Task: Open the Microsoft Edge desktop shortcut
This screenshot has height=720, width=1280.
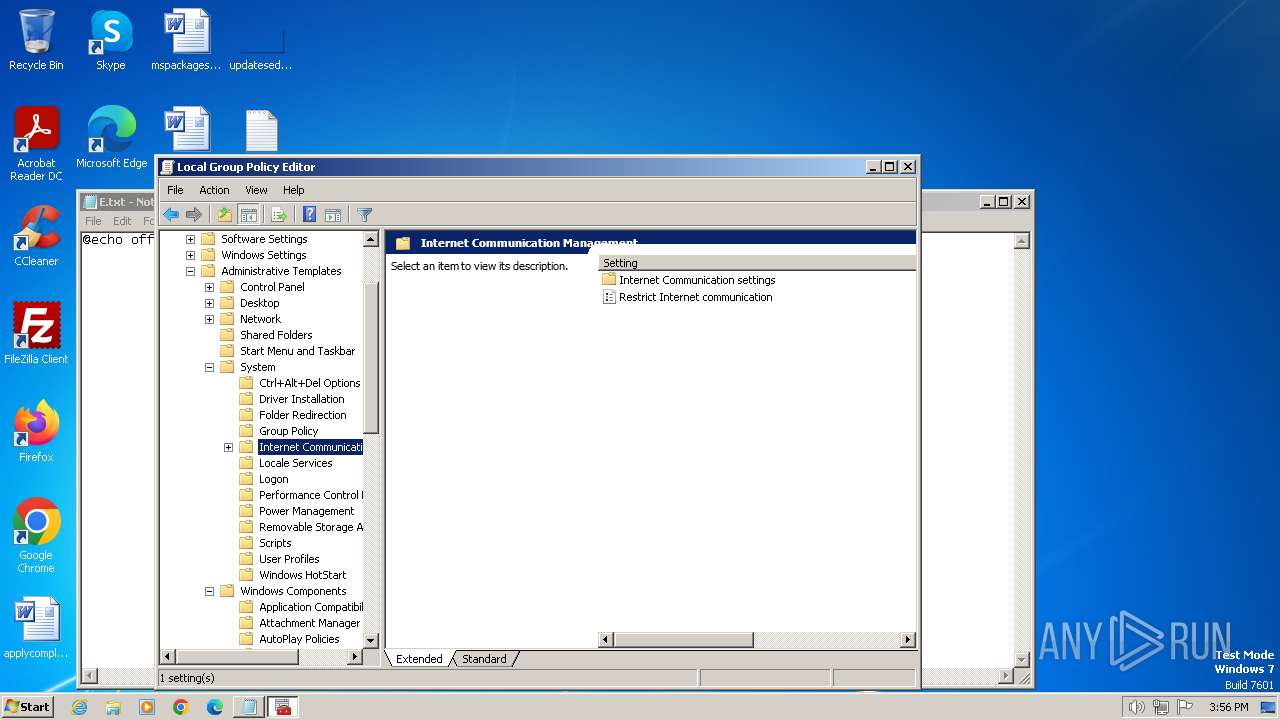Action: coord(111,138)
